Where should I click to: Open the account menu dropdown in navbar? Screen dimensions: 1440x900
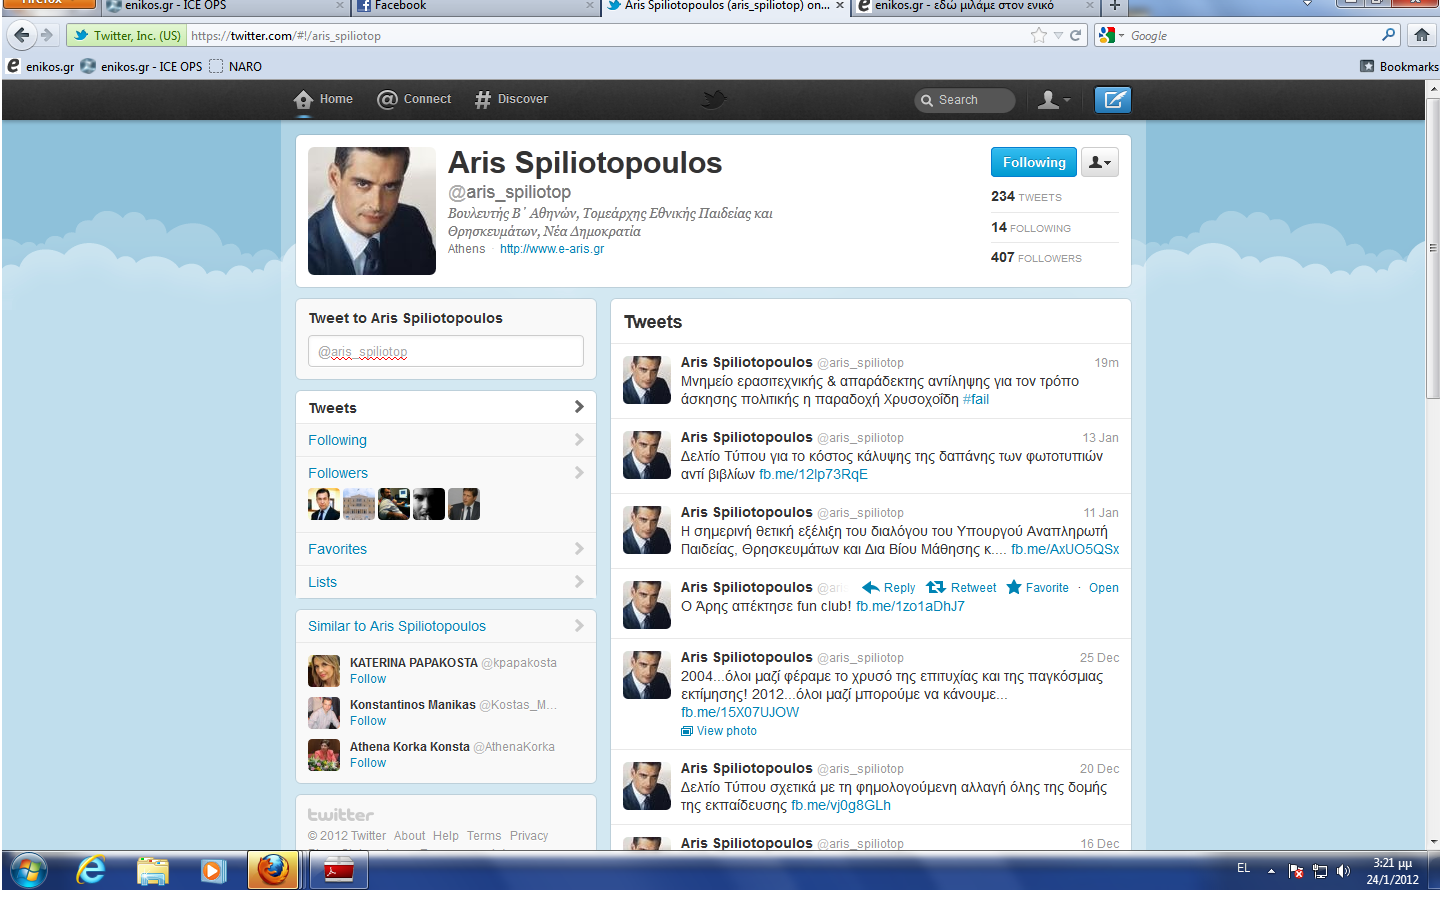coord(1053,100)
